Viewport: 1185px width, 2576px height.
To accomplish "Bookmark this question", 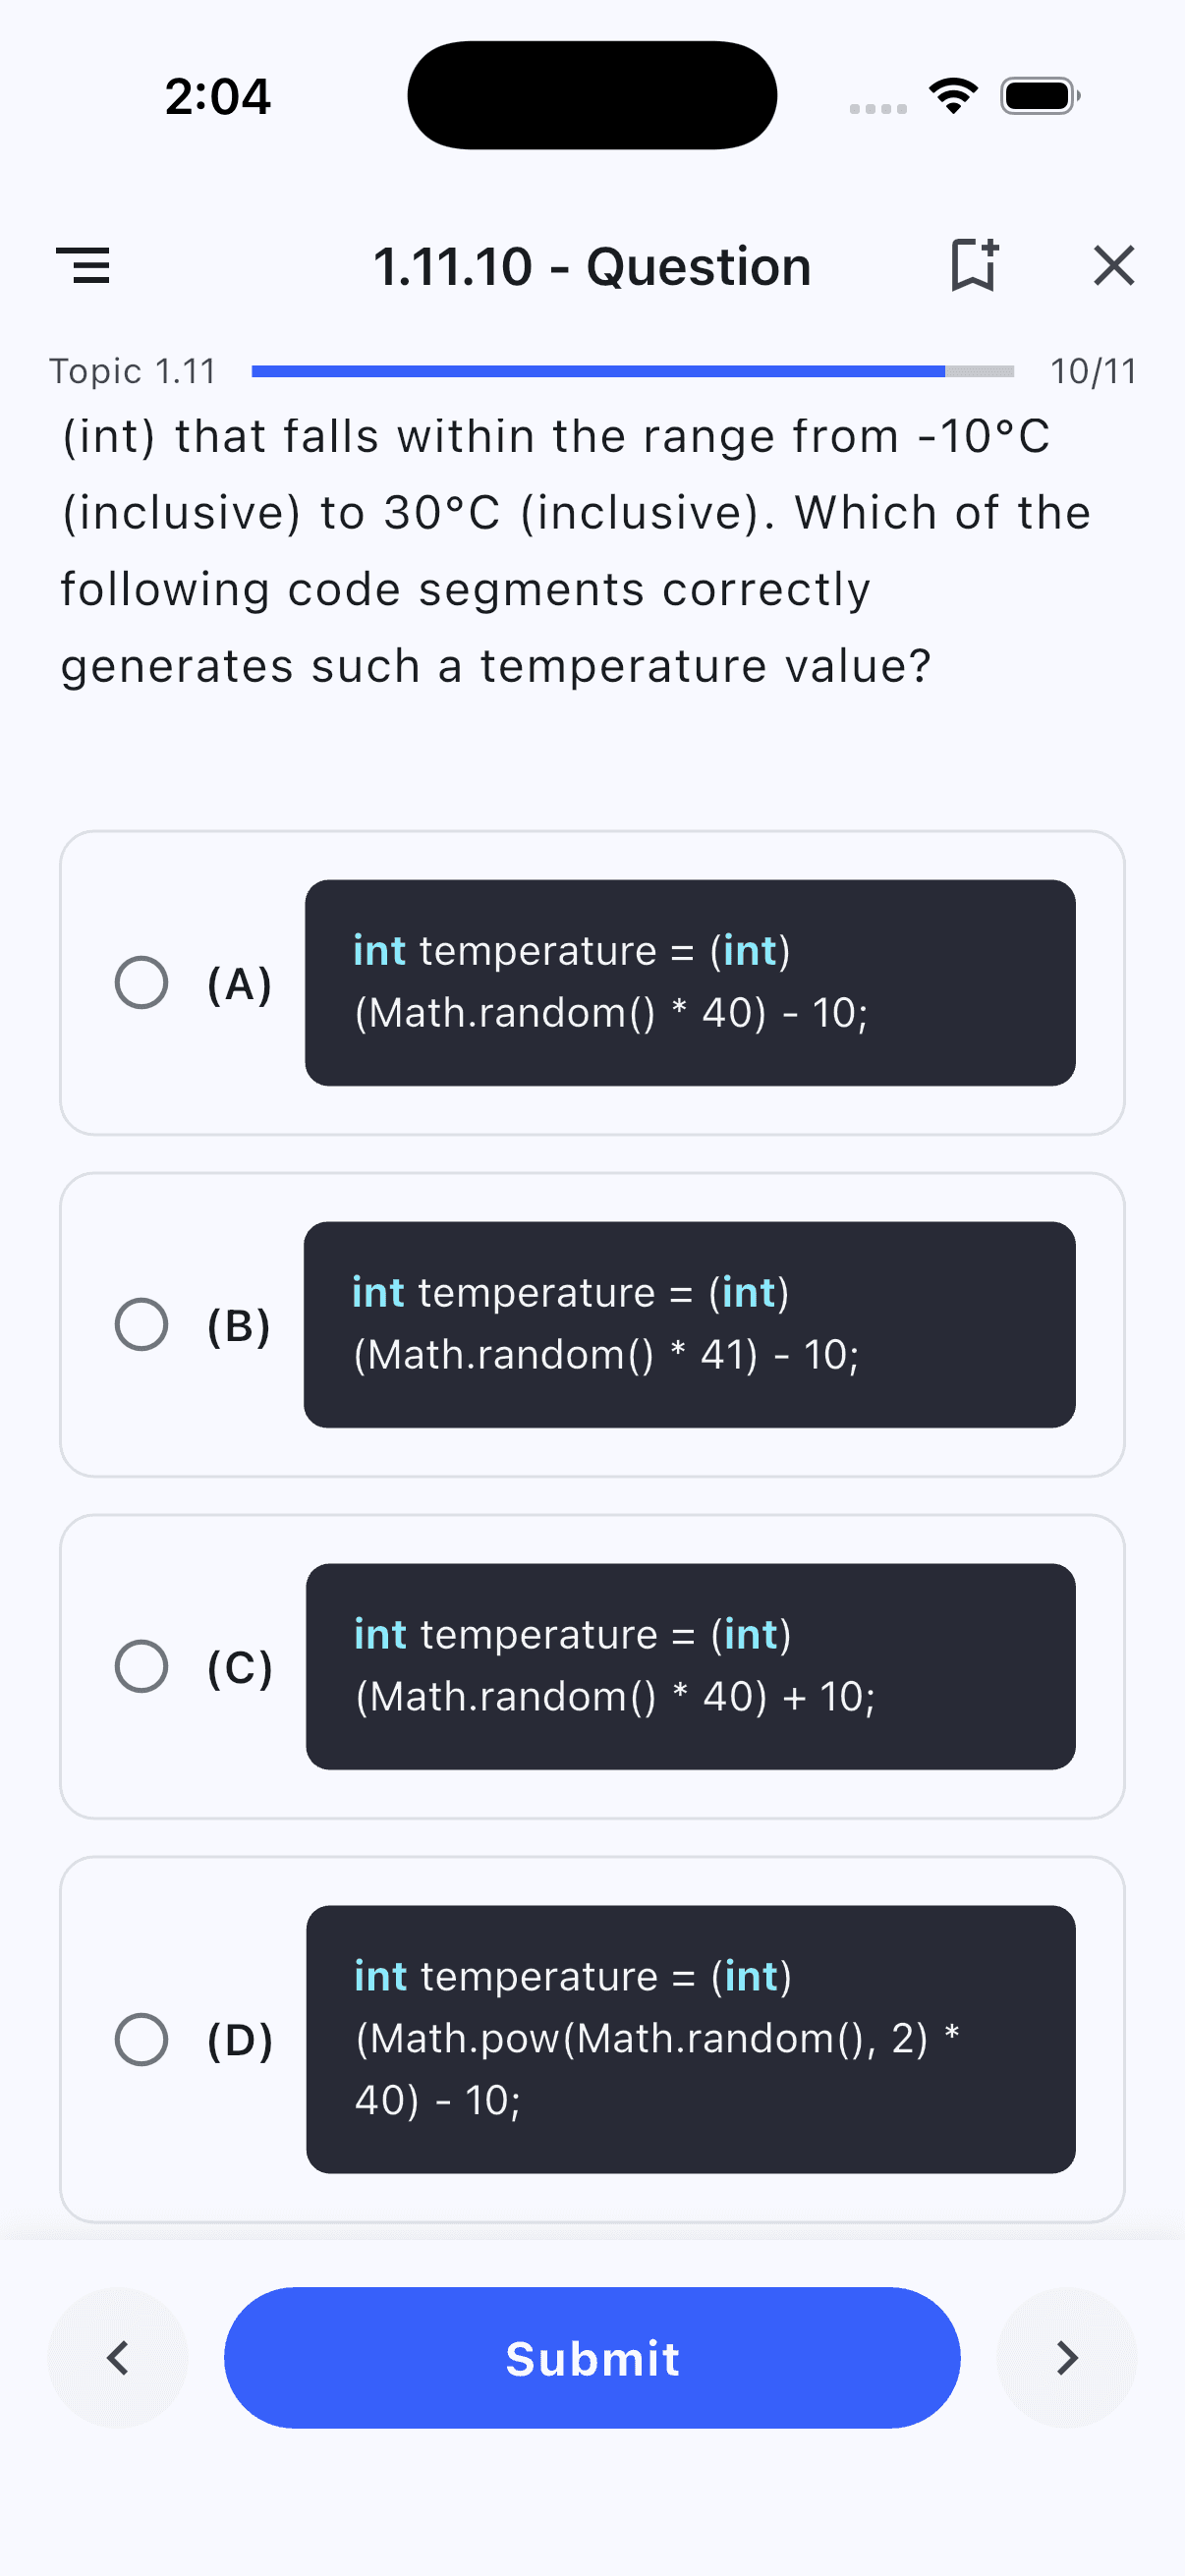I will tap(973, 266).
